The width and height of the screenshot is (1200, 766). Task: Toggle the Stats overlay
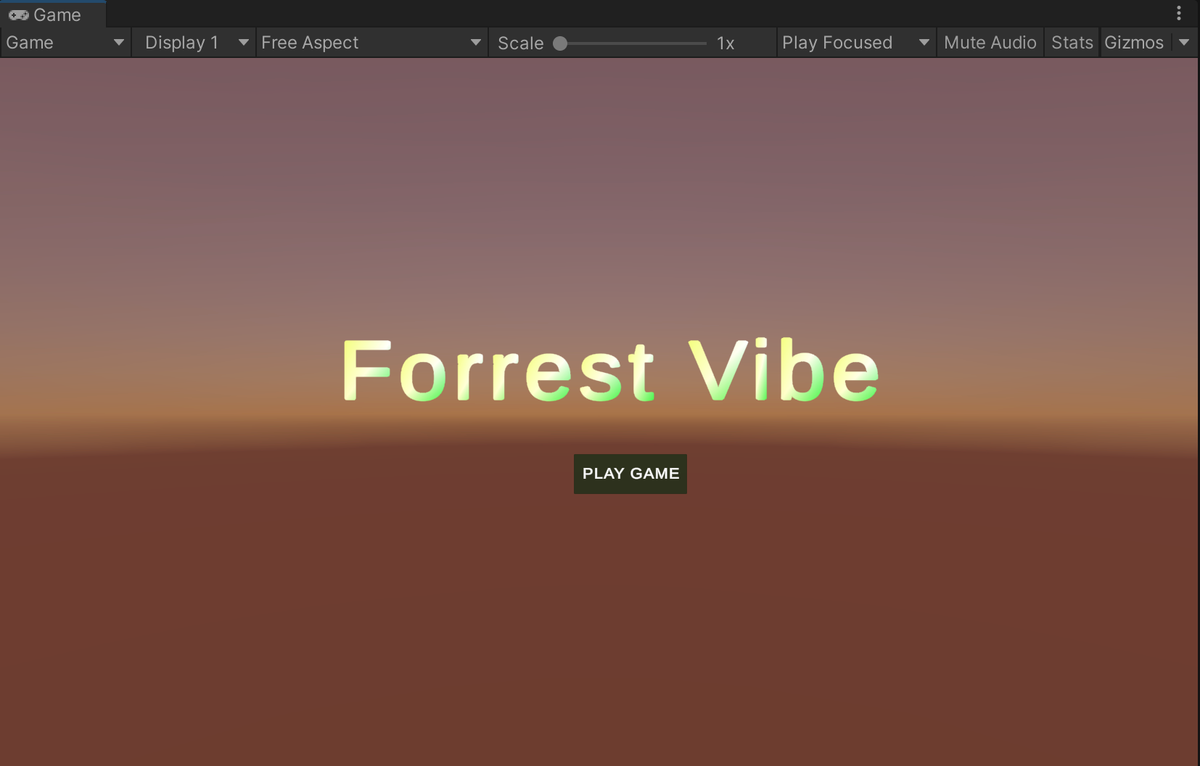coord(1072,43)
